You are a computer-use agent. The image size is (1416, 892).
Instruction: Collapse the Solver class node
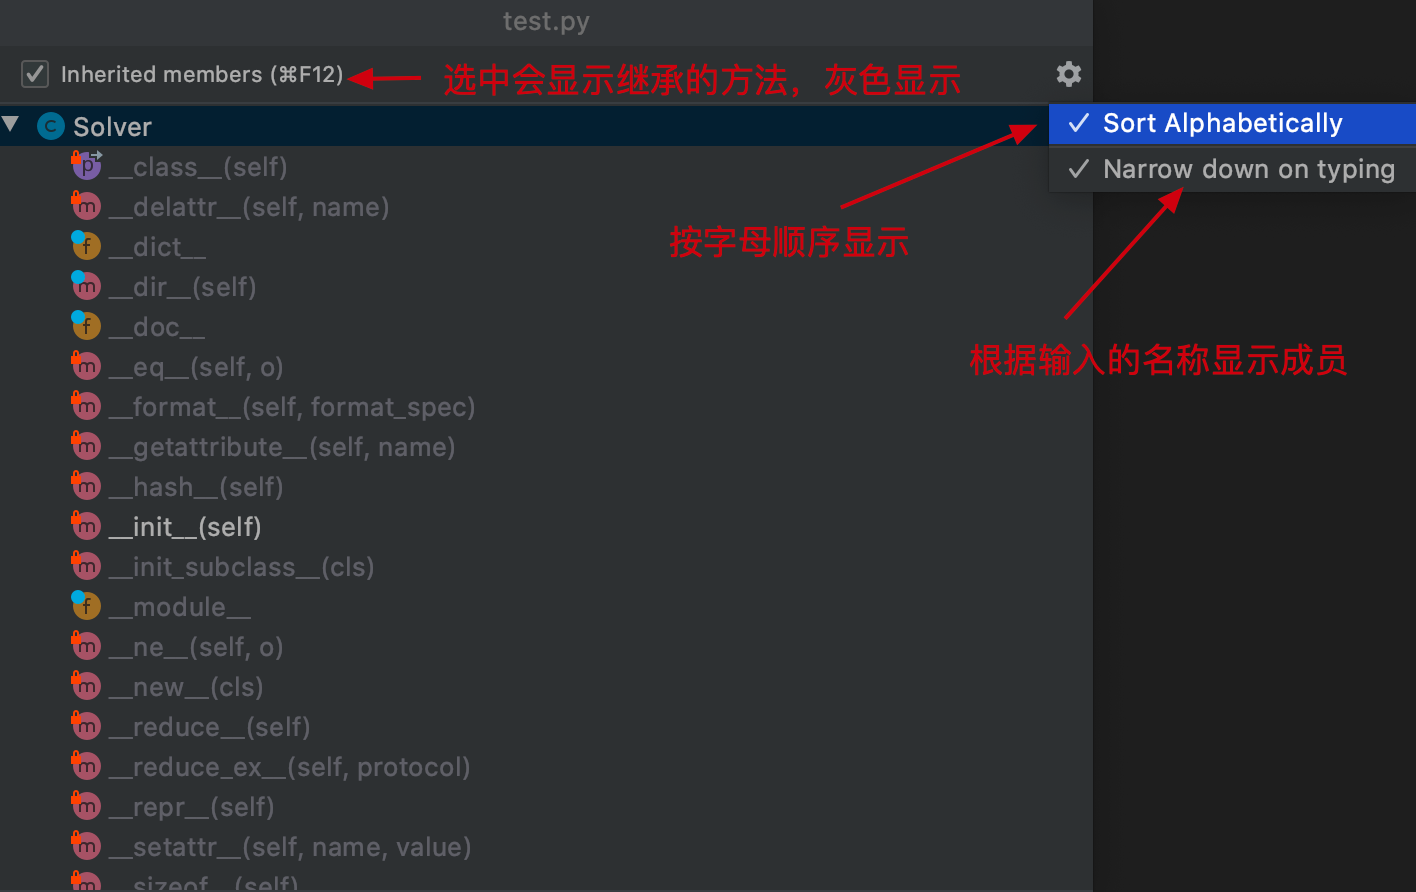tap(12, 125)
